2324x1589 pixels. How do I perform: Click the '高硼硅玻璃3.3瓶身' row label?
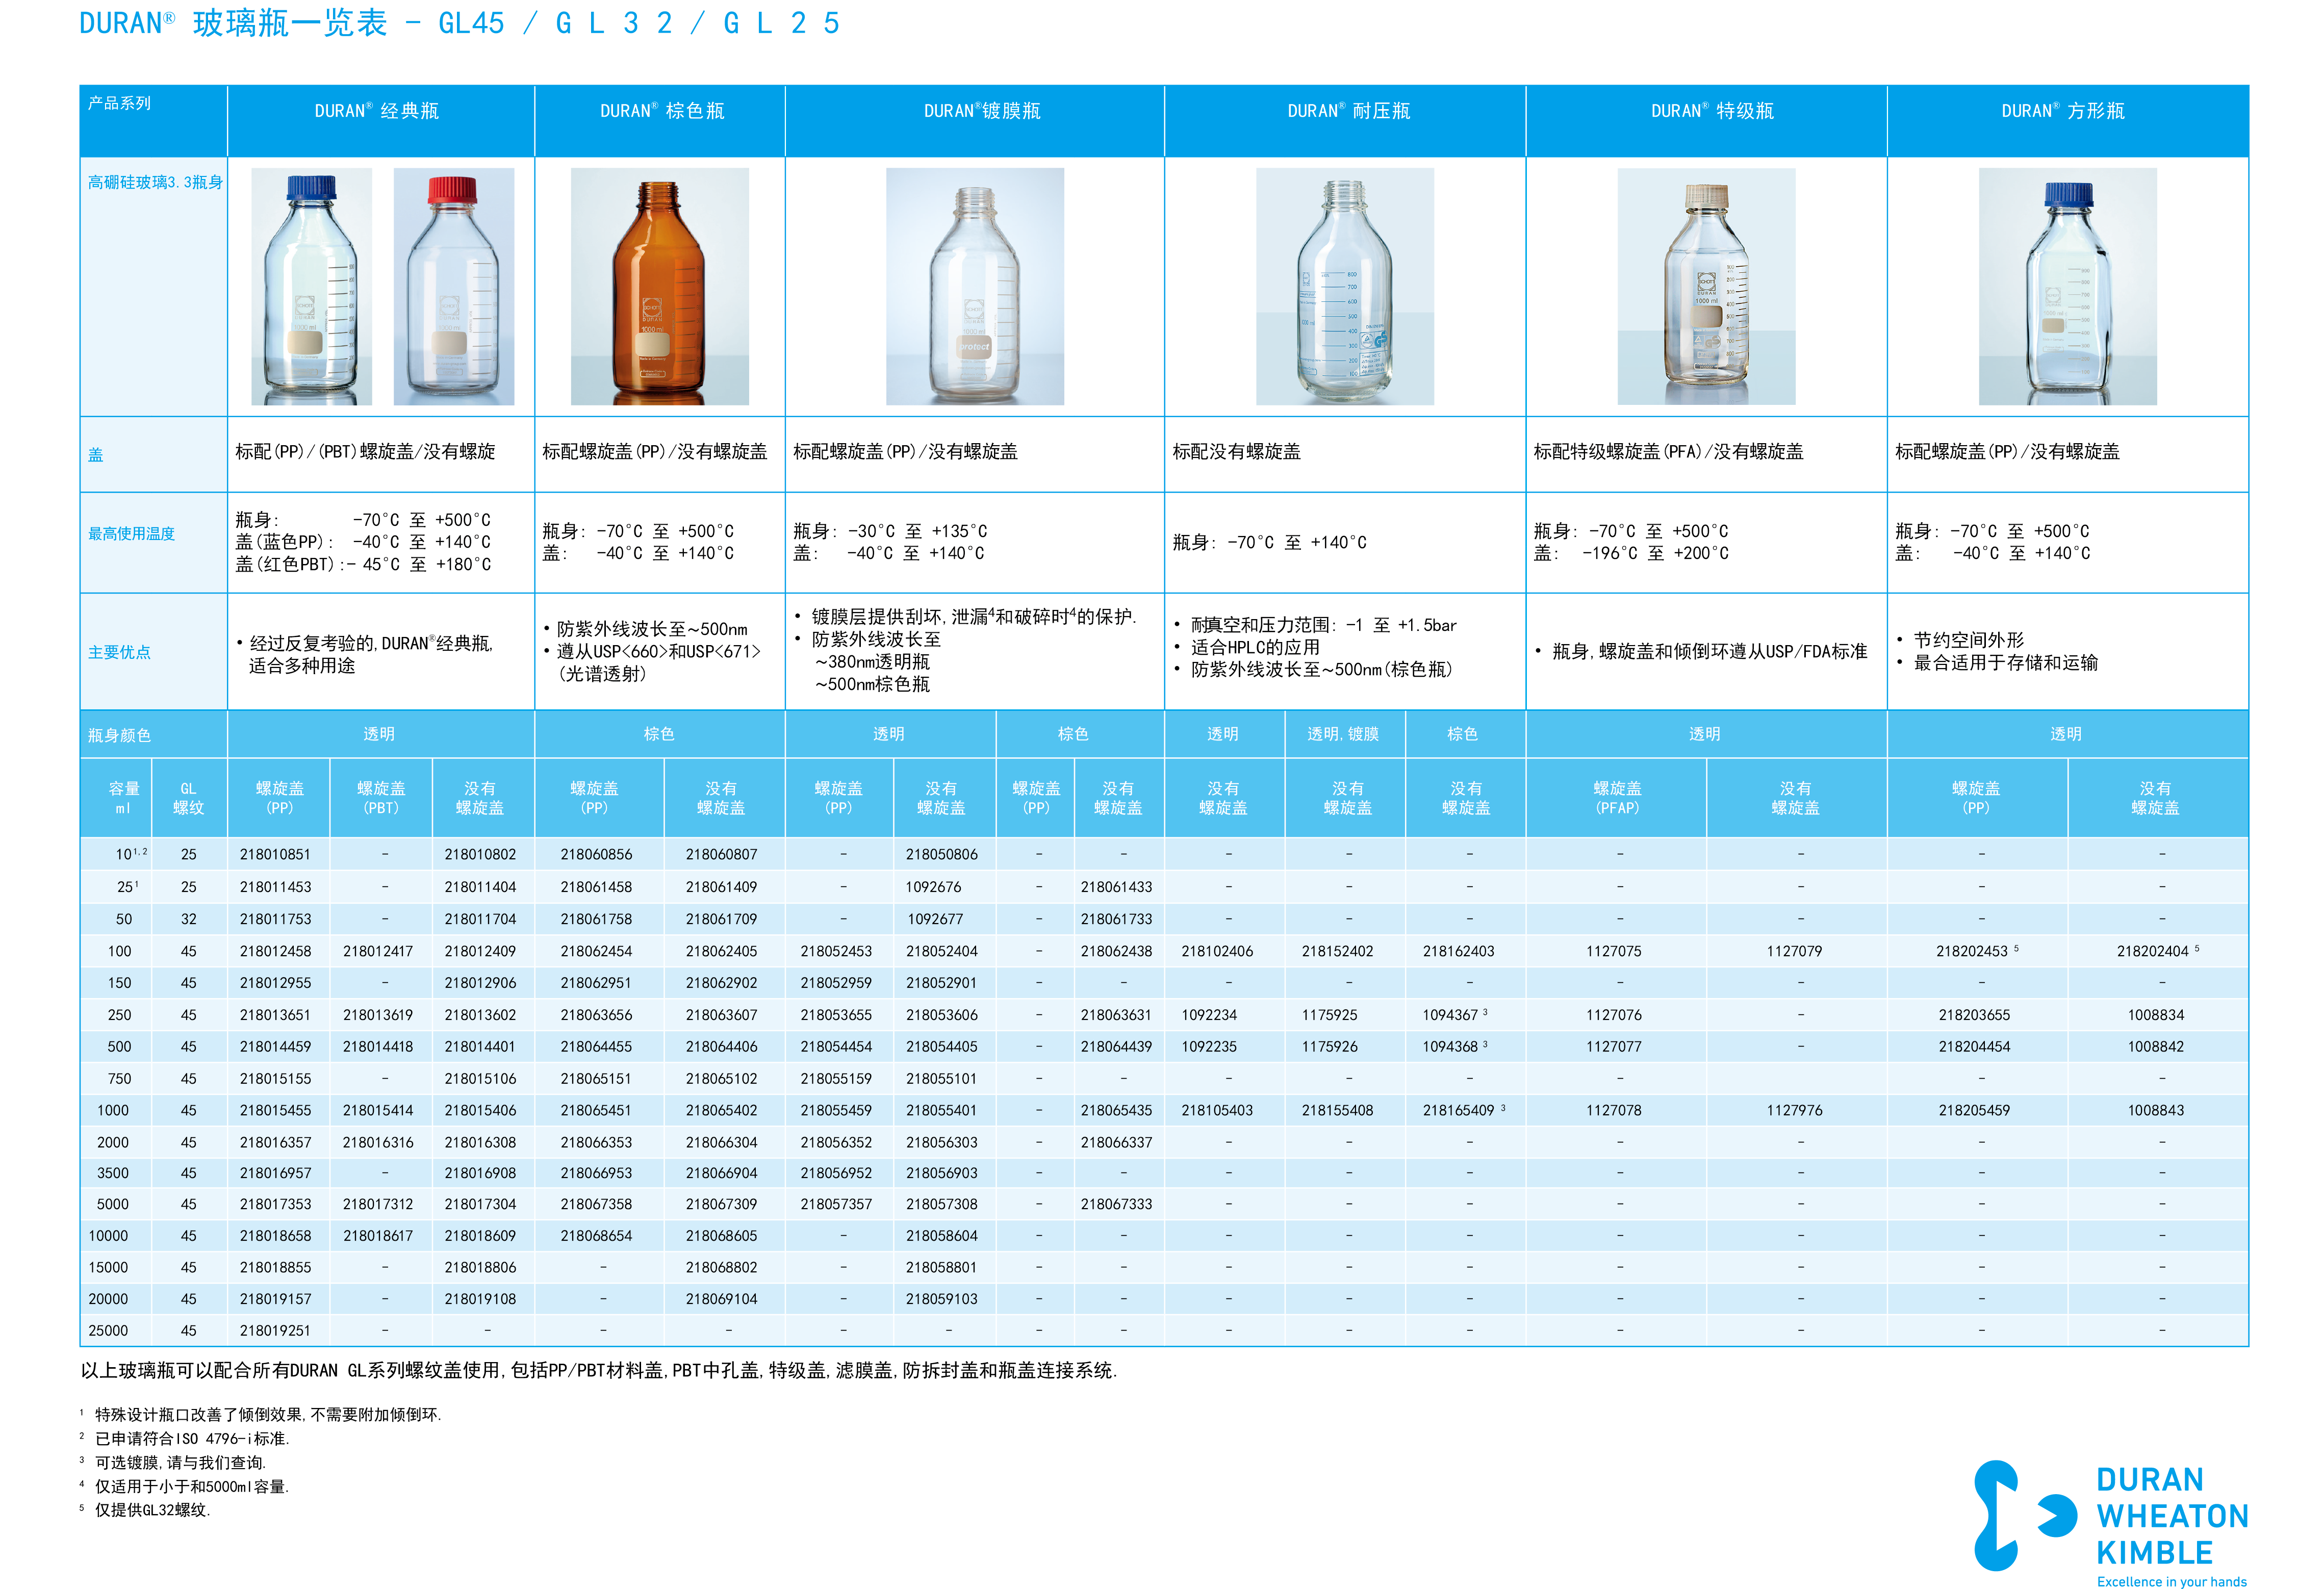[x=155, y=182]
